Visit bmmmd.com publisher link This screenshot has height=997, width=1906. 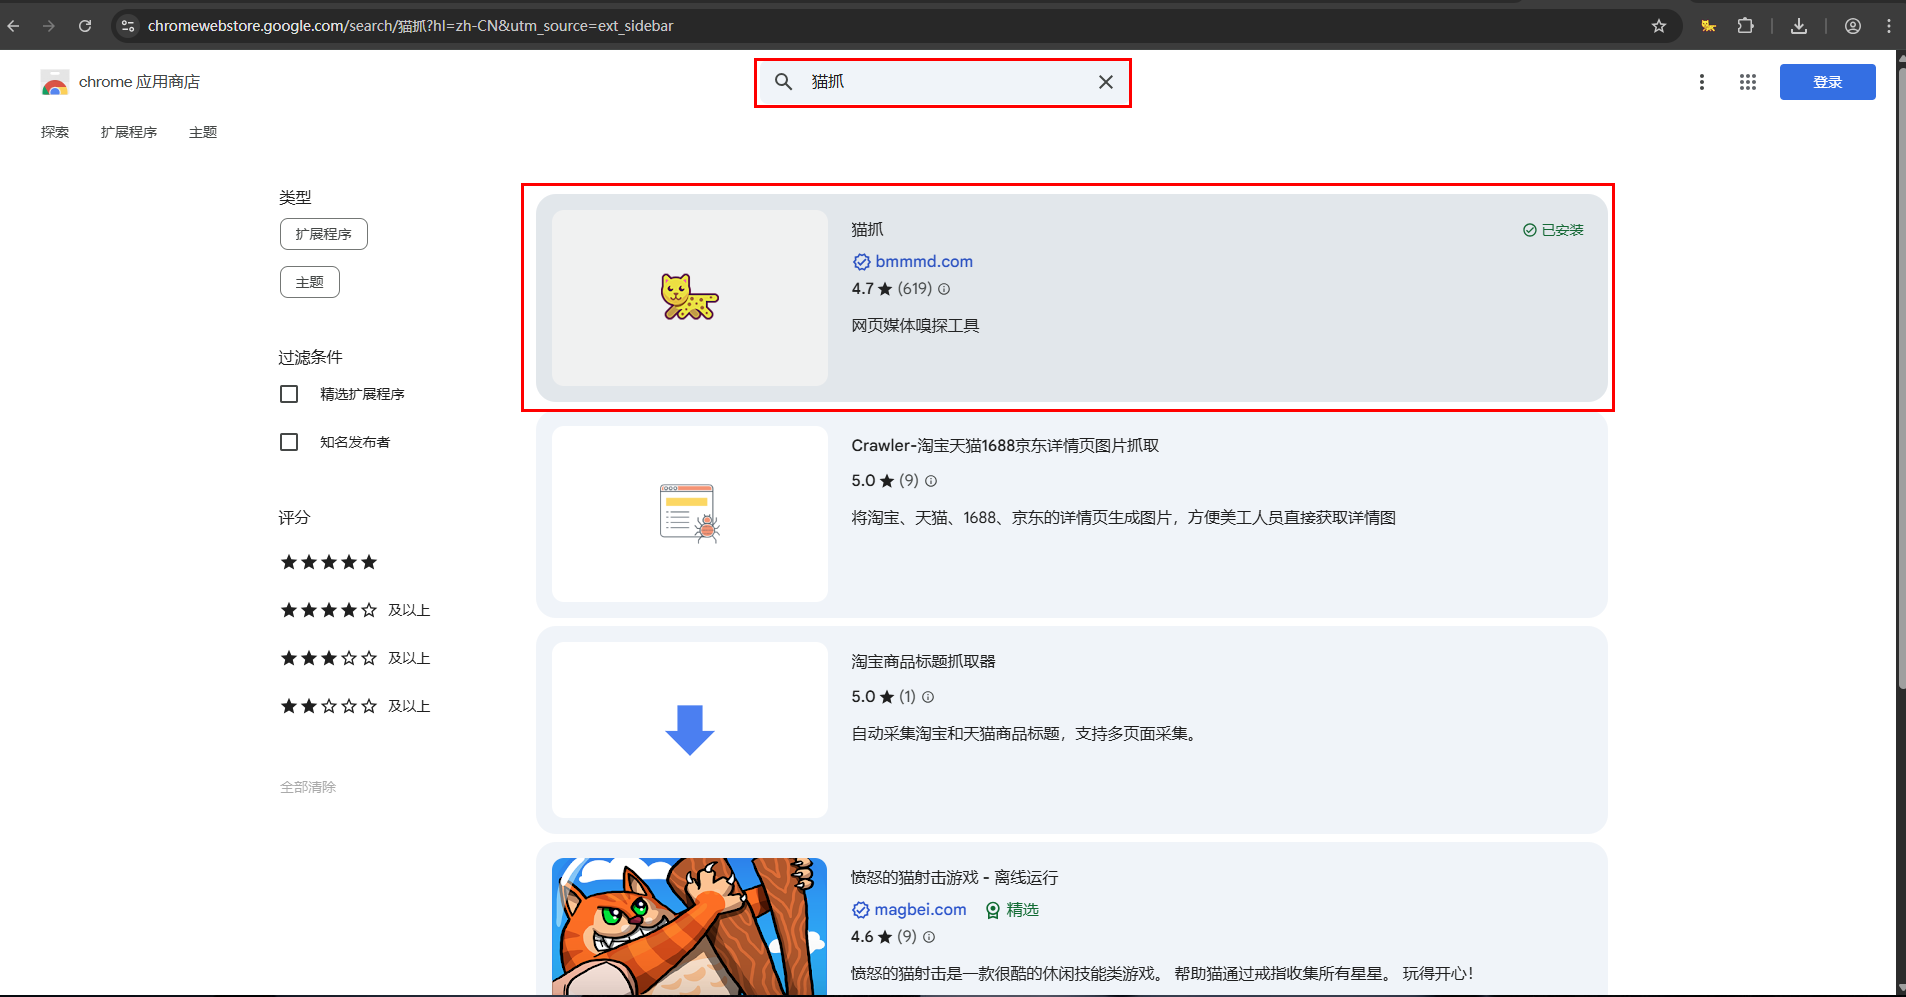[x=924, y=262]
